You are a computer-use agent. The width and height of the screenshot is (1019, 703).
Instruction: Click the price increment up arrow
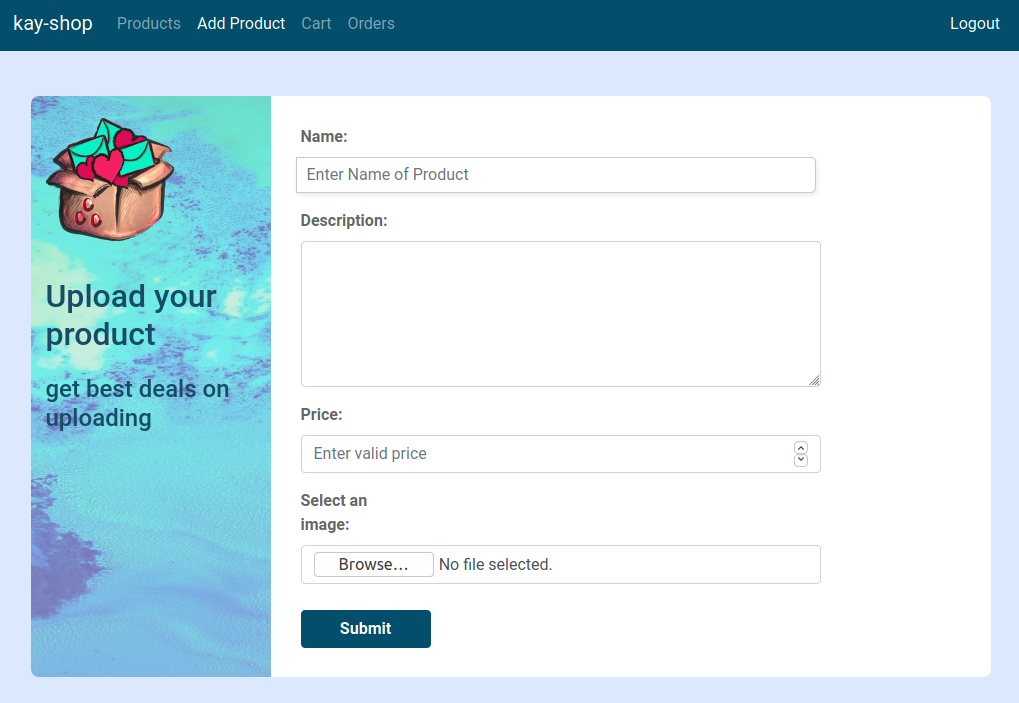800,448
